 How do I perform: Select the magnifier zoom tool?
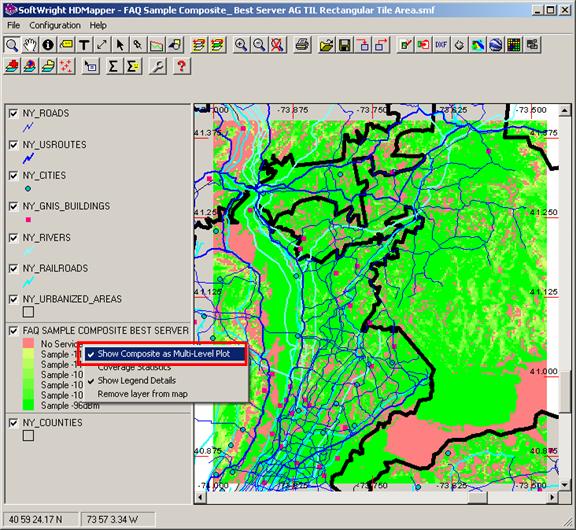coord(12,45)
